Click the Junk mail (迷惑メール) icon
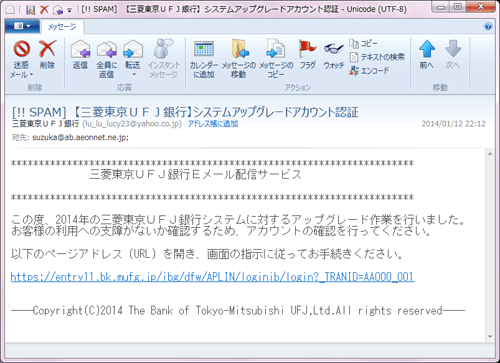This screenshot has width=500, height=363. [x=22, y=49]
